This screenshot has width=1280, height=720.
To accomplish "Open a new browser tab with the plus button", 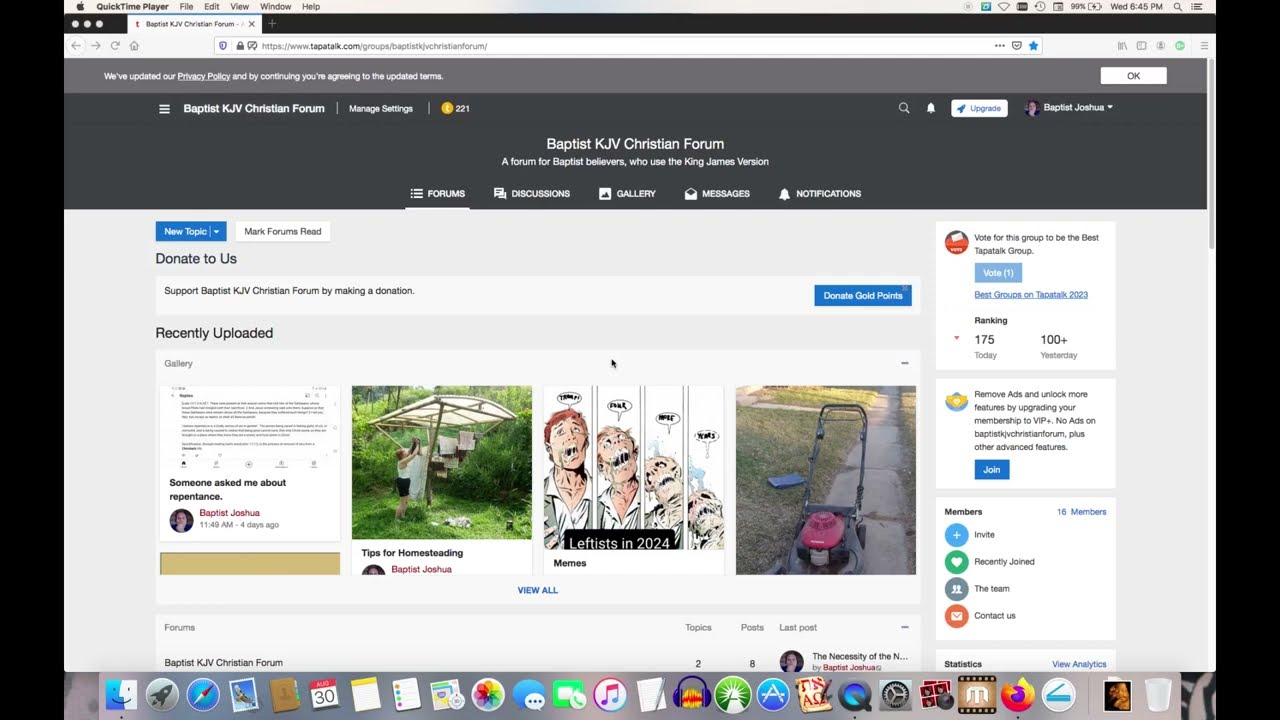I will coord(272,23).
